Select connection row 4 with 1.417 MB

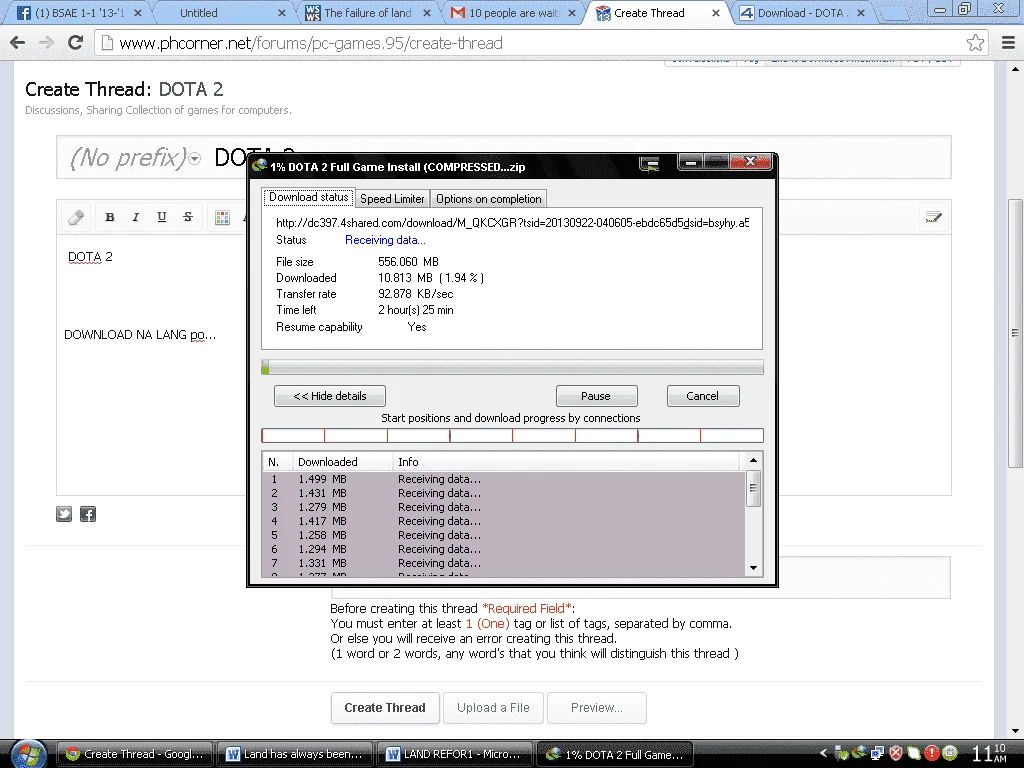tap(504, 521)
